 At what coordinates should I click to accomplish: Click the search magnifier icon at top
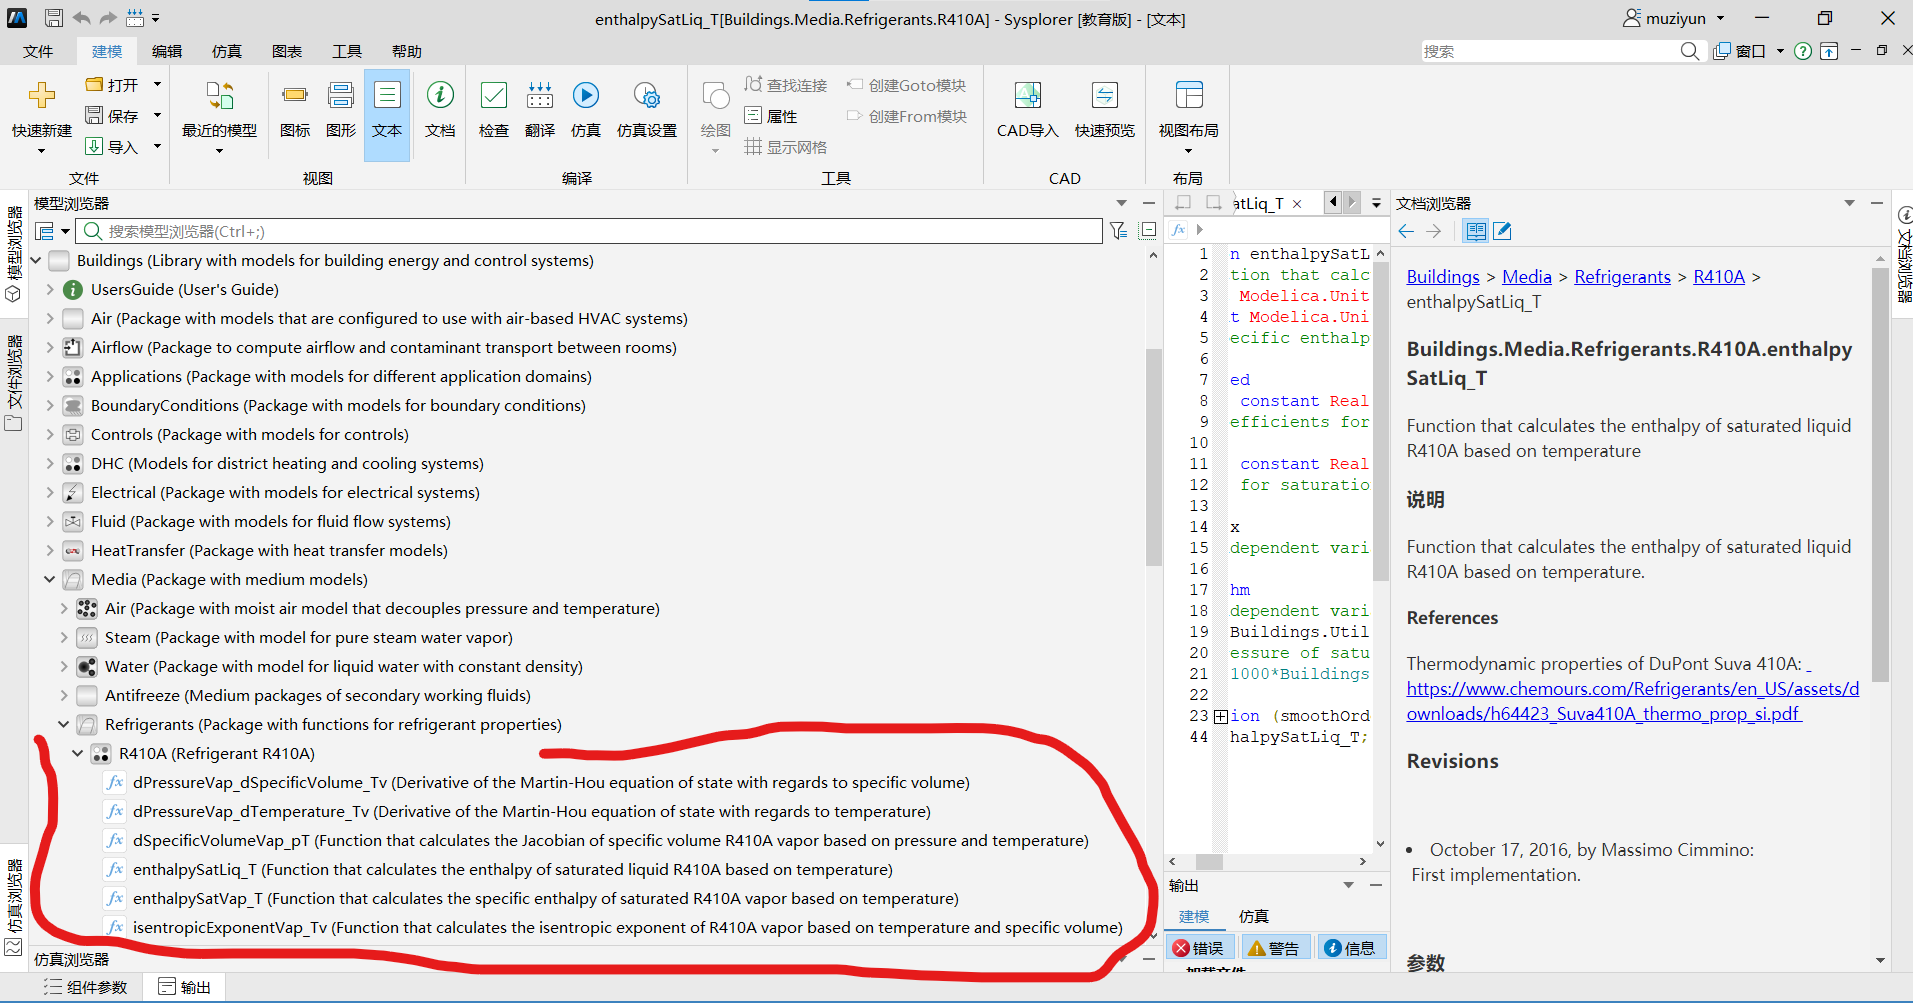click(1690, 51)
